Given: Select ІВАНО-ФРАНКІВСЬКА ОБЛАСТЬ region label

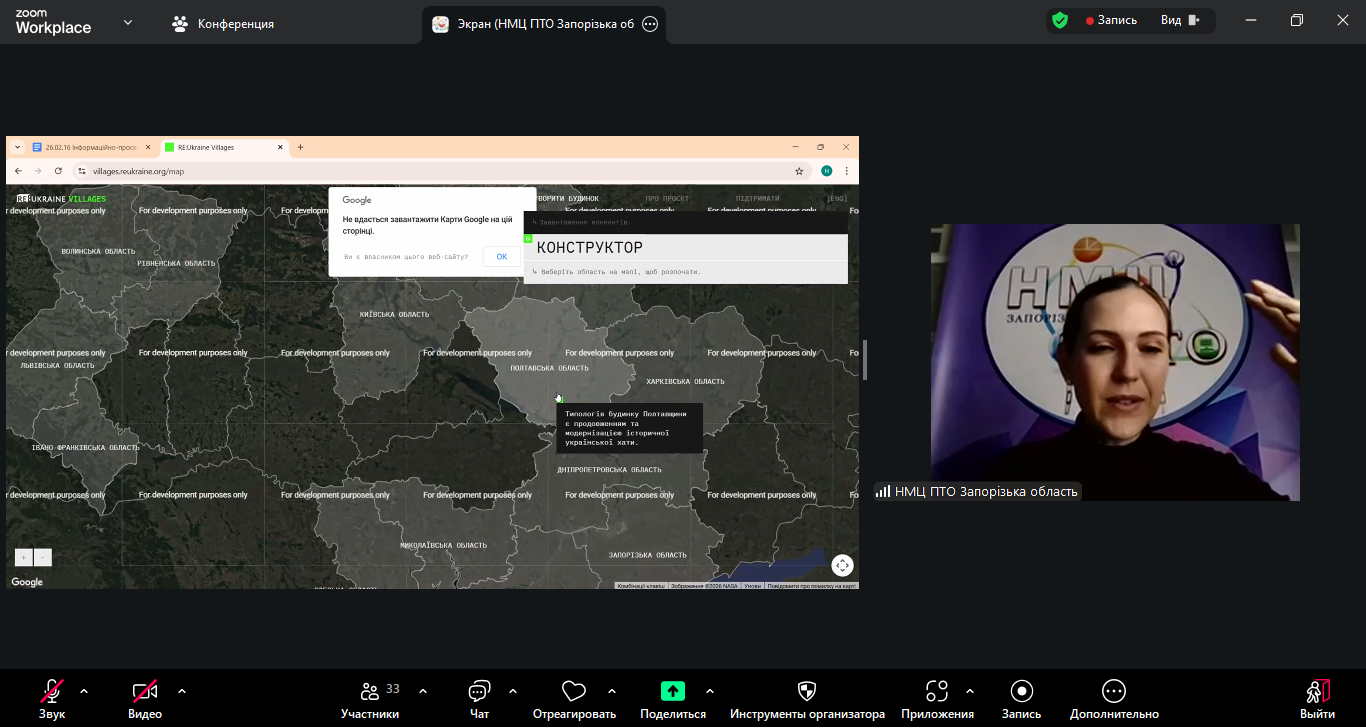Looking at the screenshot, I should (85, 447).
